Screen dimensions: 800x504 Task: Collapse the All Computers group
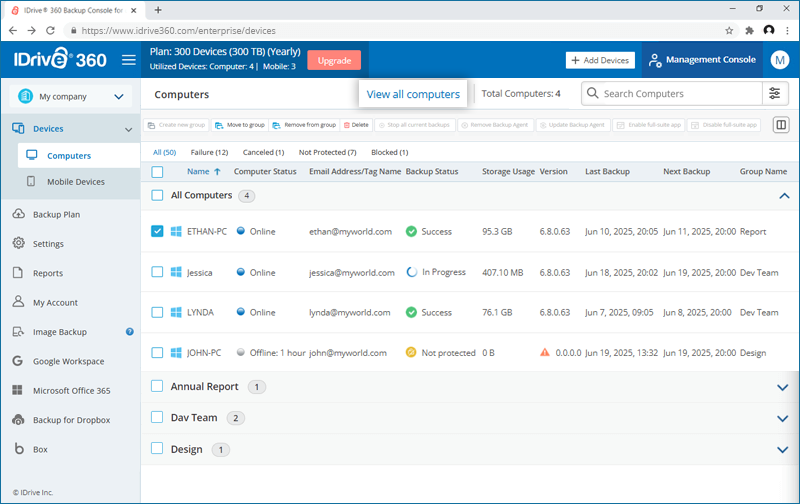coord(784,196)
